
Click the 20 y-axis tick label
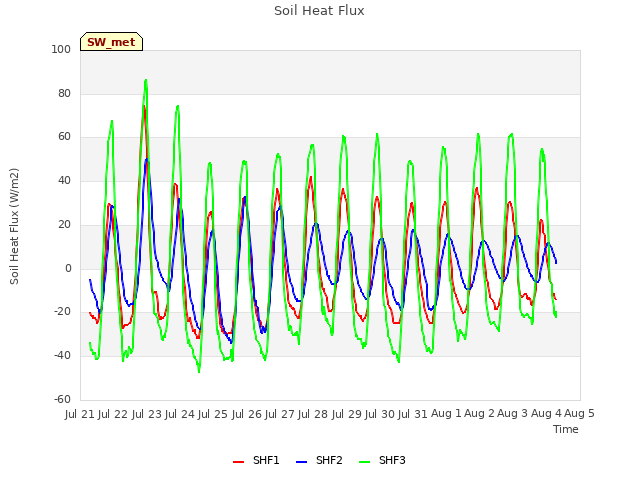64,224
